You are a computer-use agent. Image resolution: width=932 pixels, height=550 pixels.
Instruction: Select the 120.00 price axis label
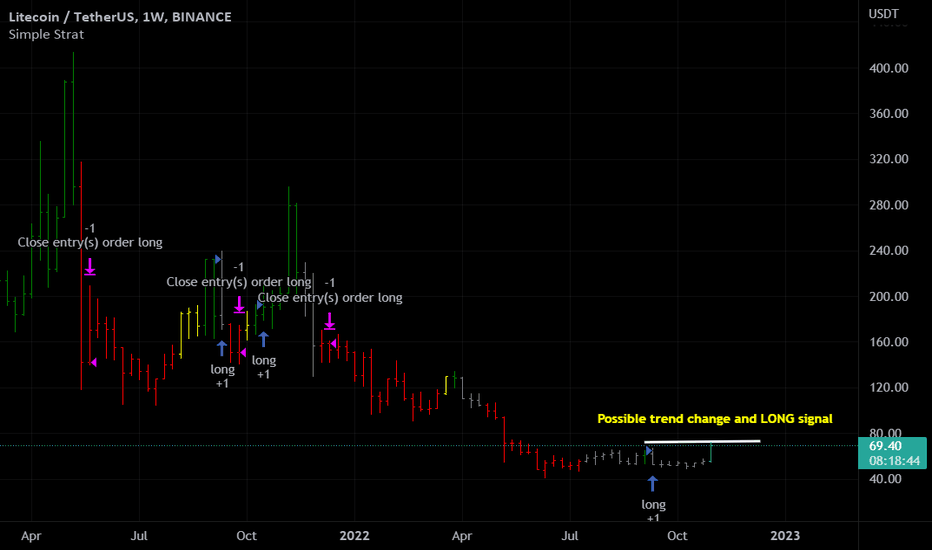click(889, 387)
